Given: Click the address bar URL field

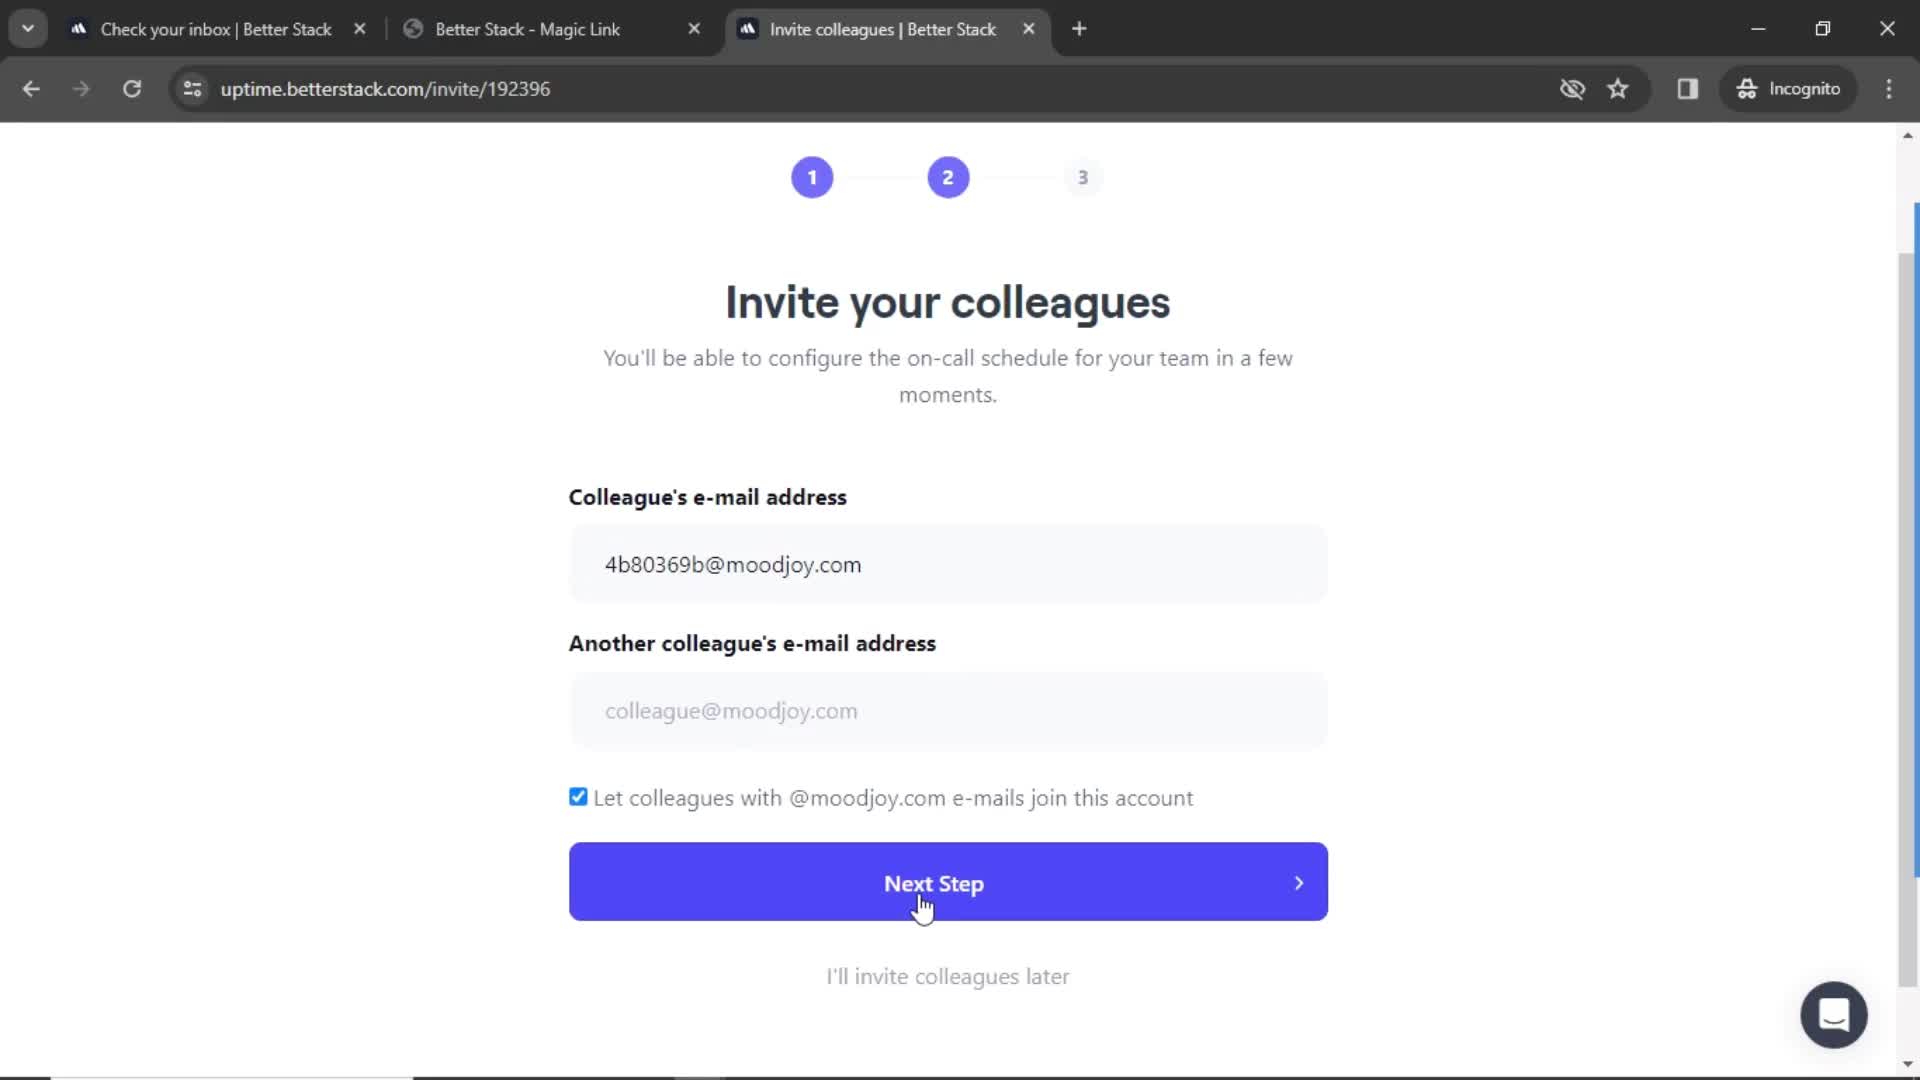Looking at the screenshot, I should [x=386, y=88].
